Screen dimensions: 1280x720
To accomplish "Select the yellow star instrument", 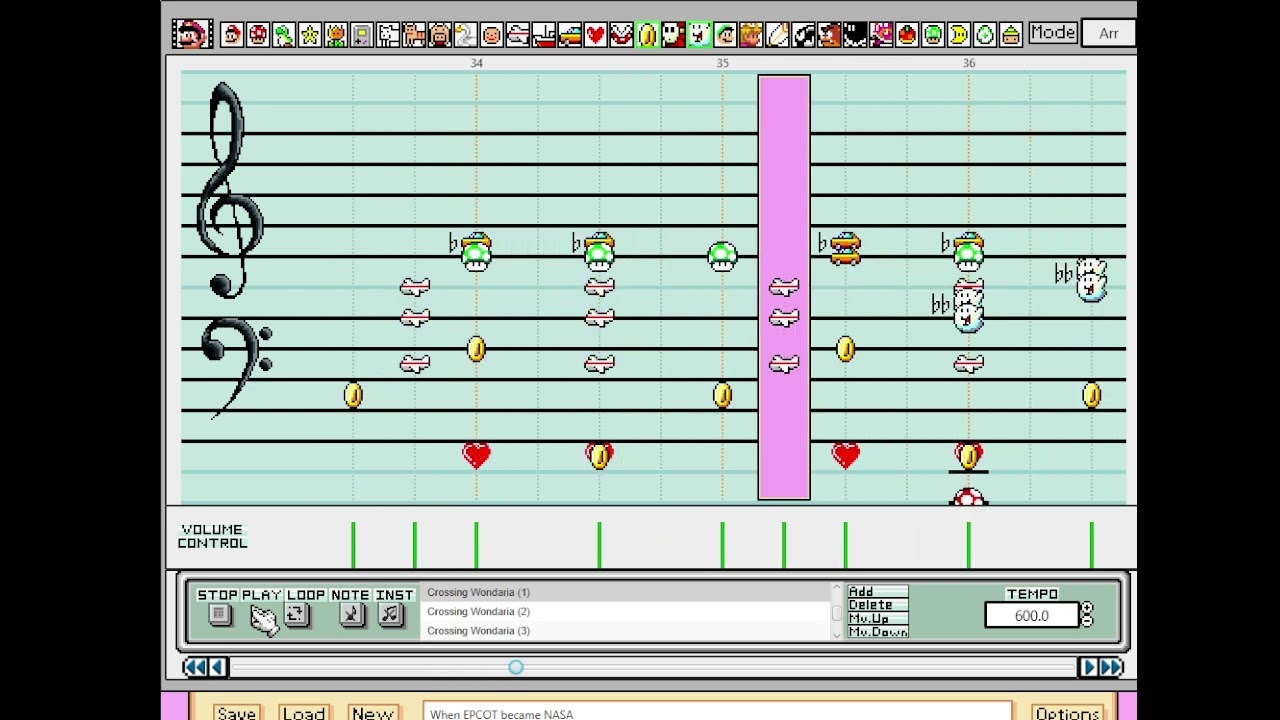I will click(310, 35).
